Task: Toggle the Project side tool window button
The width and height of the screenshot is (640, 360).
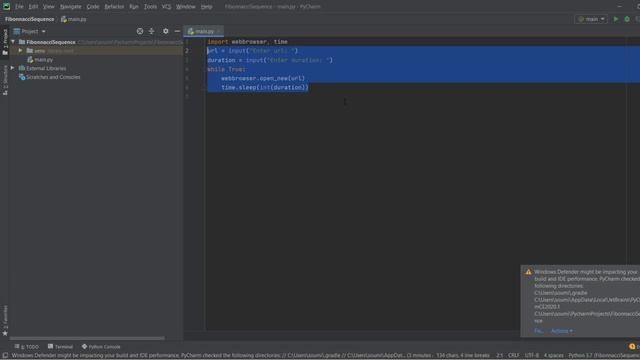Action: 5,42
